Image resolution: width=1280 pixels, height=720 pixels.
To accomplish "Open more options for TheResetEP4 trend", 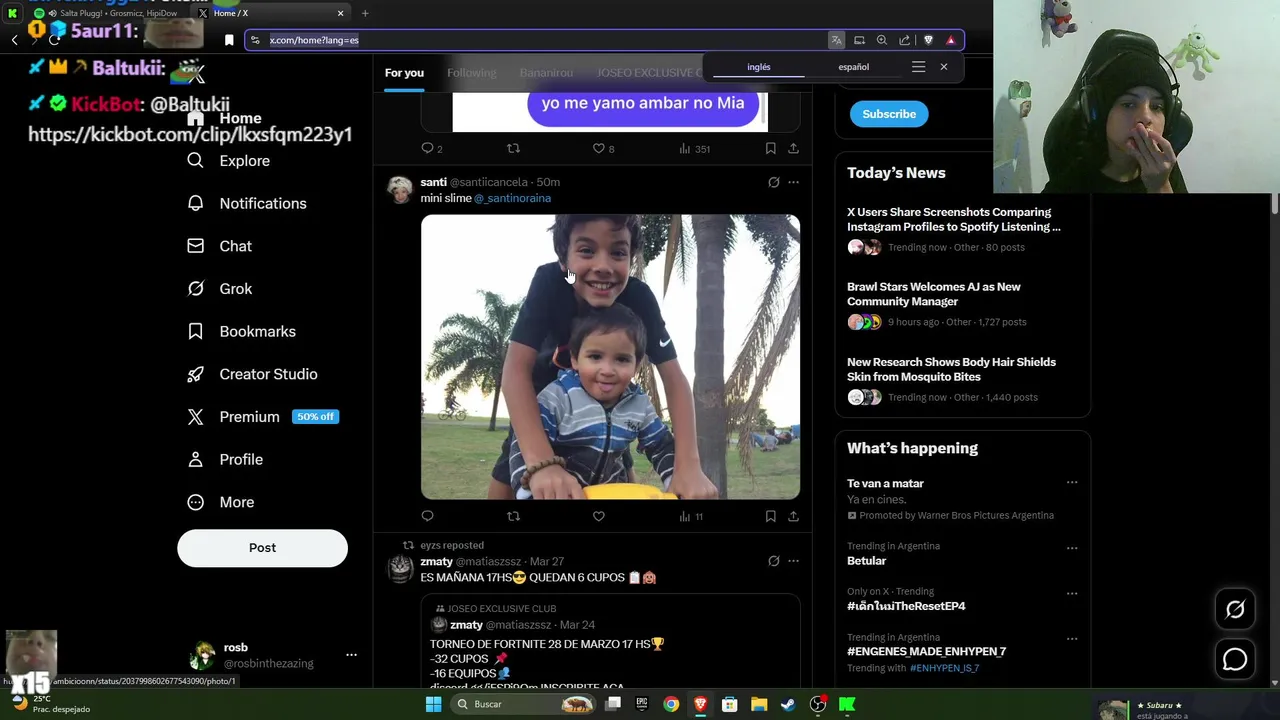I will pyautogui.click(x=1072, y=593).
